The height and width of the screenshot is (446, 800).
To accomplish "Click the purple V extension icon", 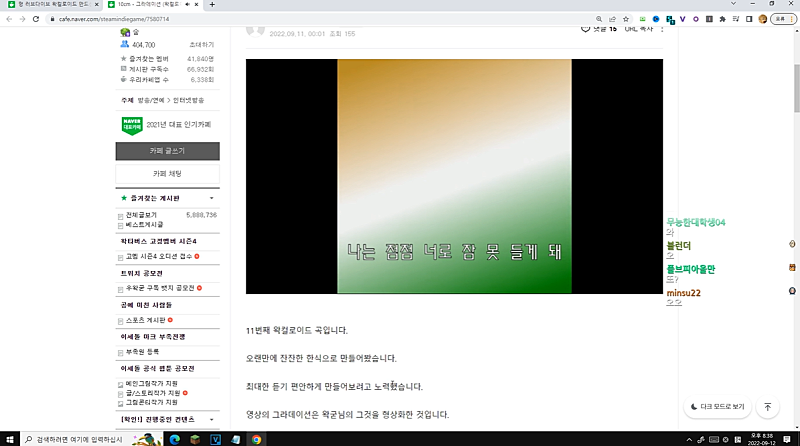I will [x=683, y=19].
